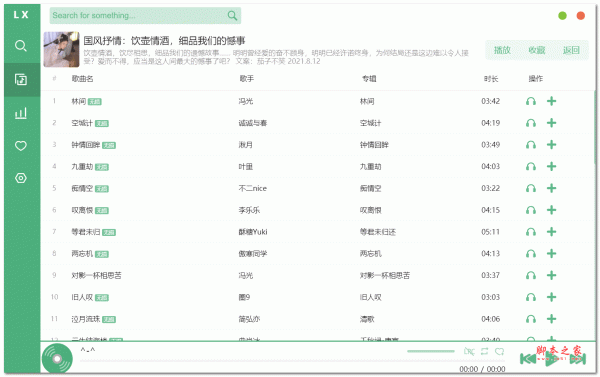Click the 歌曲名 column header
Screen dimensions: 600x377
[82, 79]
